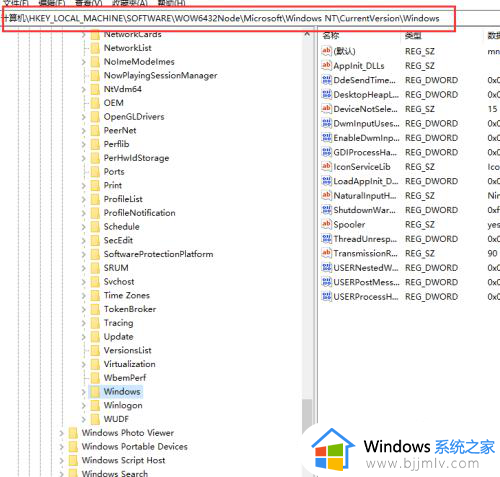Select the Virtualization key

[x=129, y=364]
